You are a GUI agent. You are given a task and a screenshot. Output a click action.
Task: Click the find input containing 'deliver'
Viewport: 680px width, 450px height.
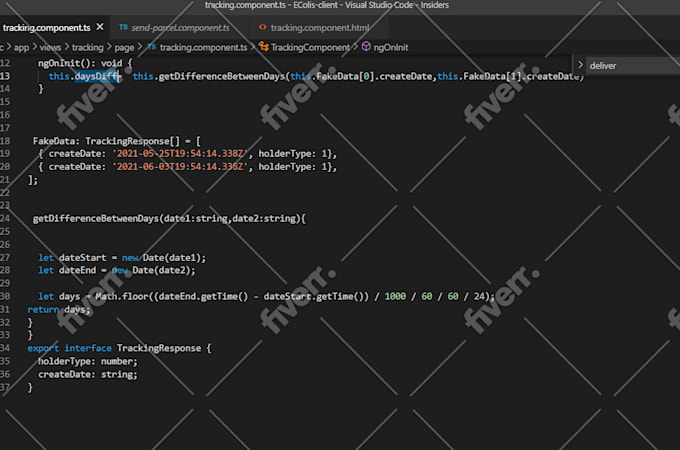633,65
